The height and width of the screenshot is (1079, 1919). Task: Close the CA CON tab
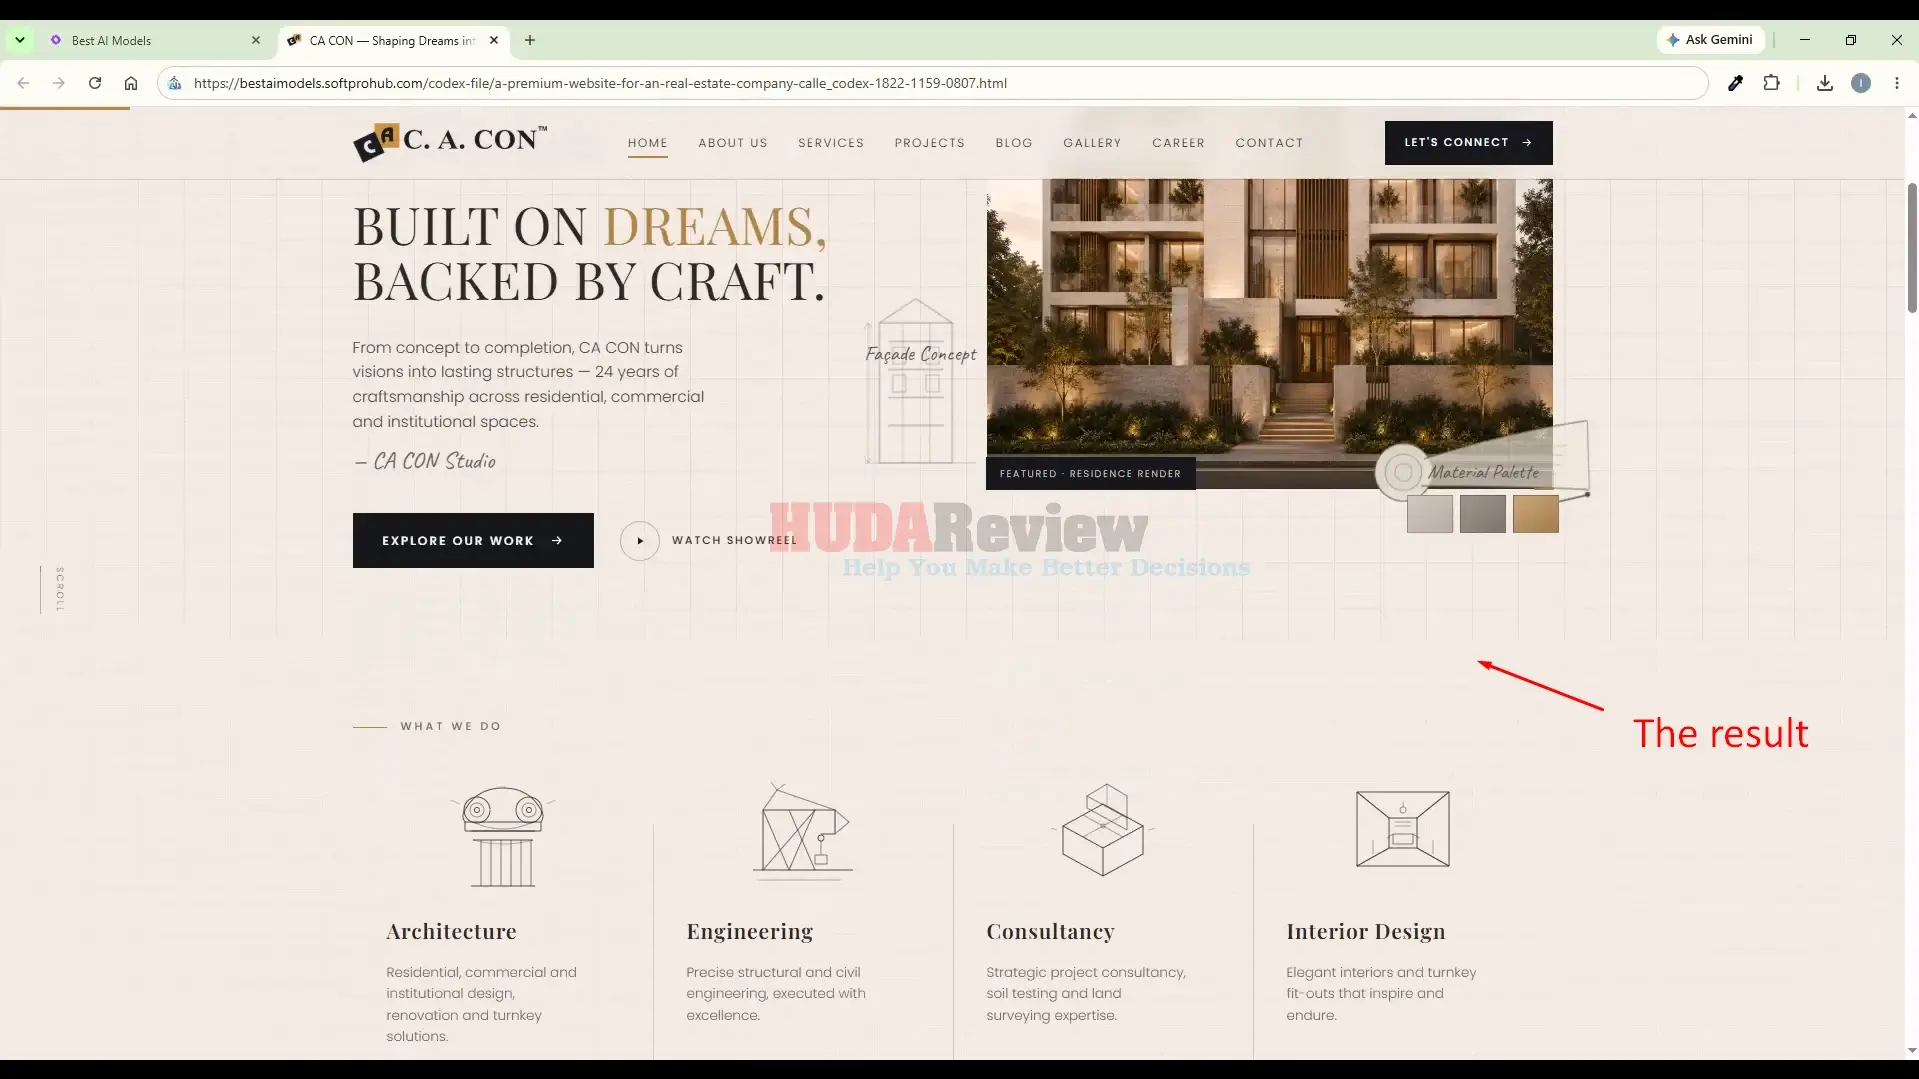tap(494, 41)
